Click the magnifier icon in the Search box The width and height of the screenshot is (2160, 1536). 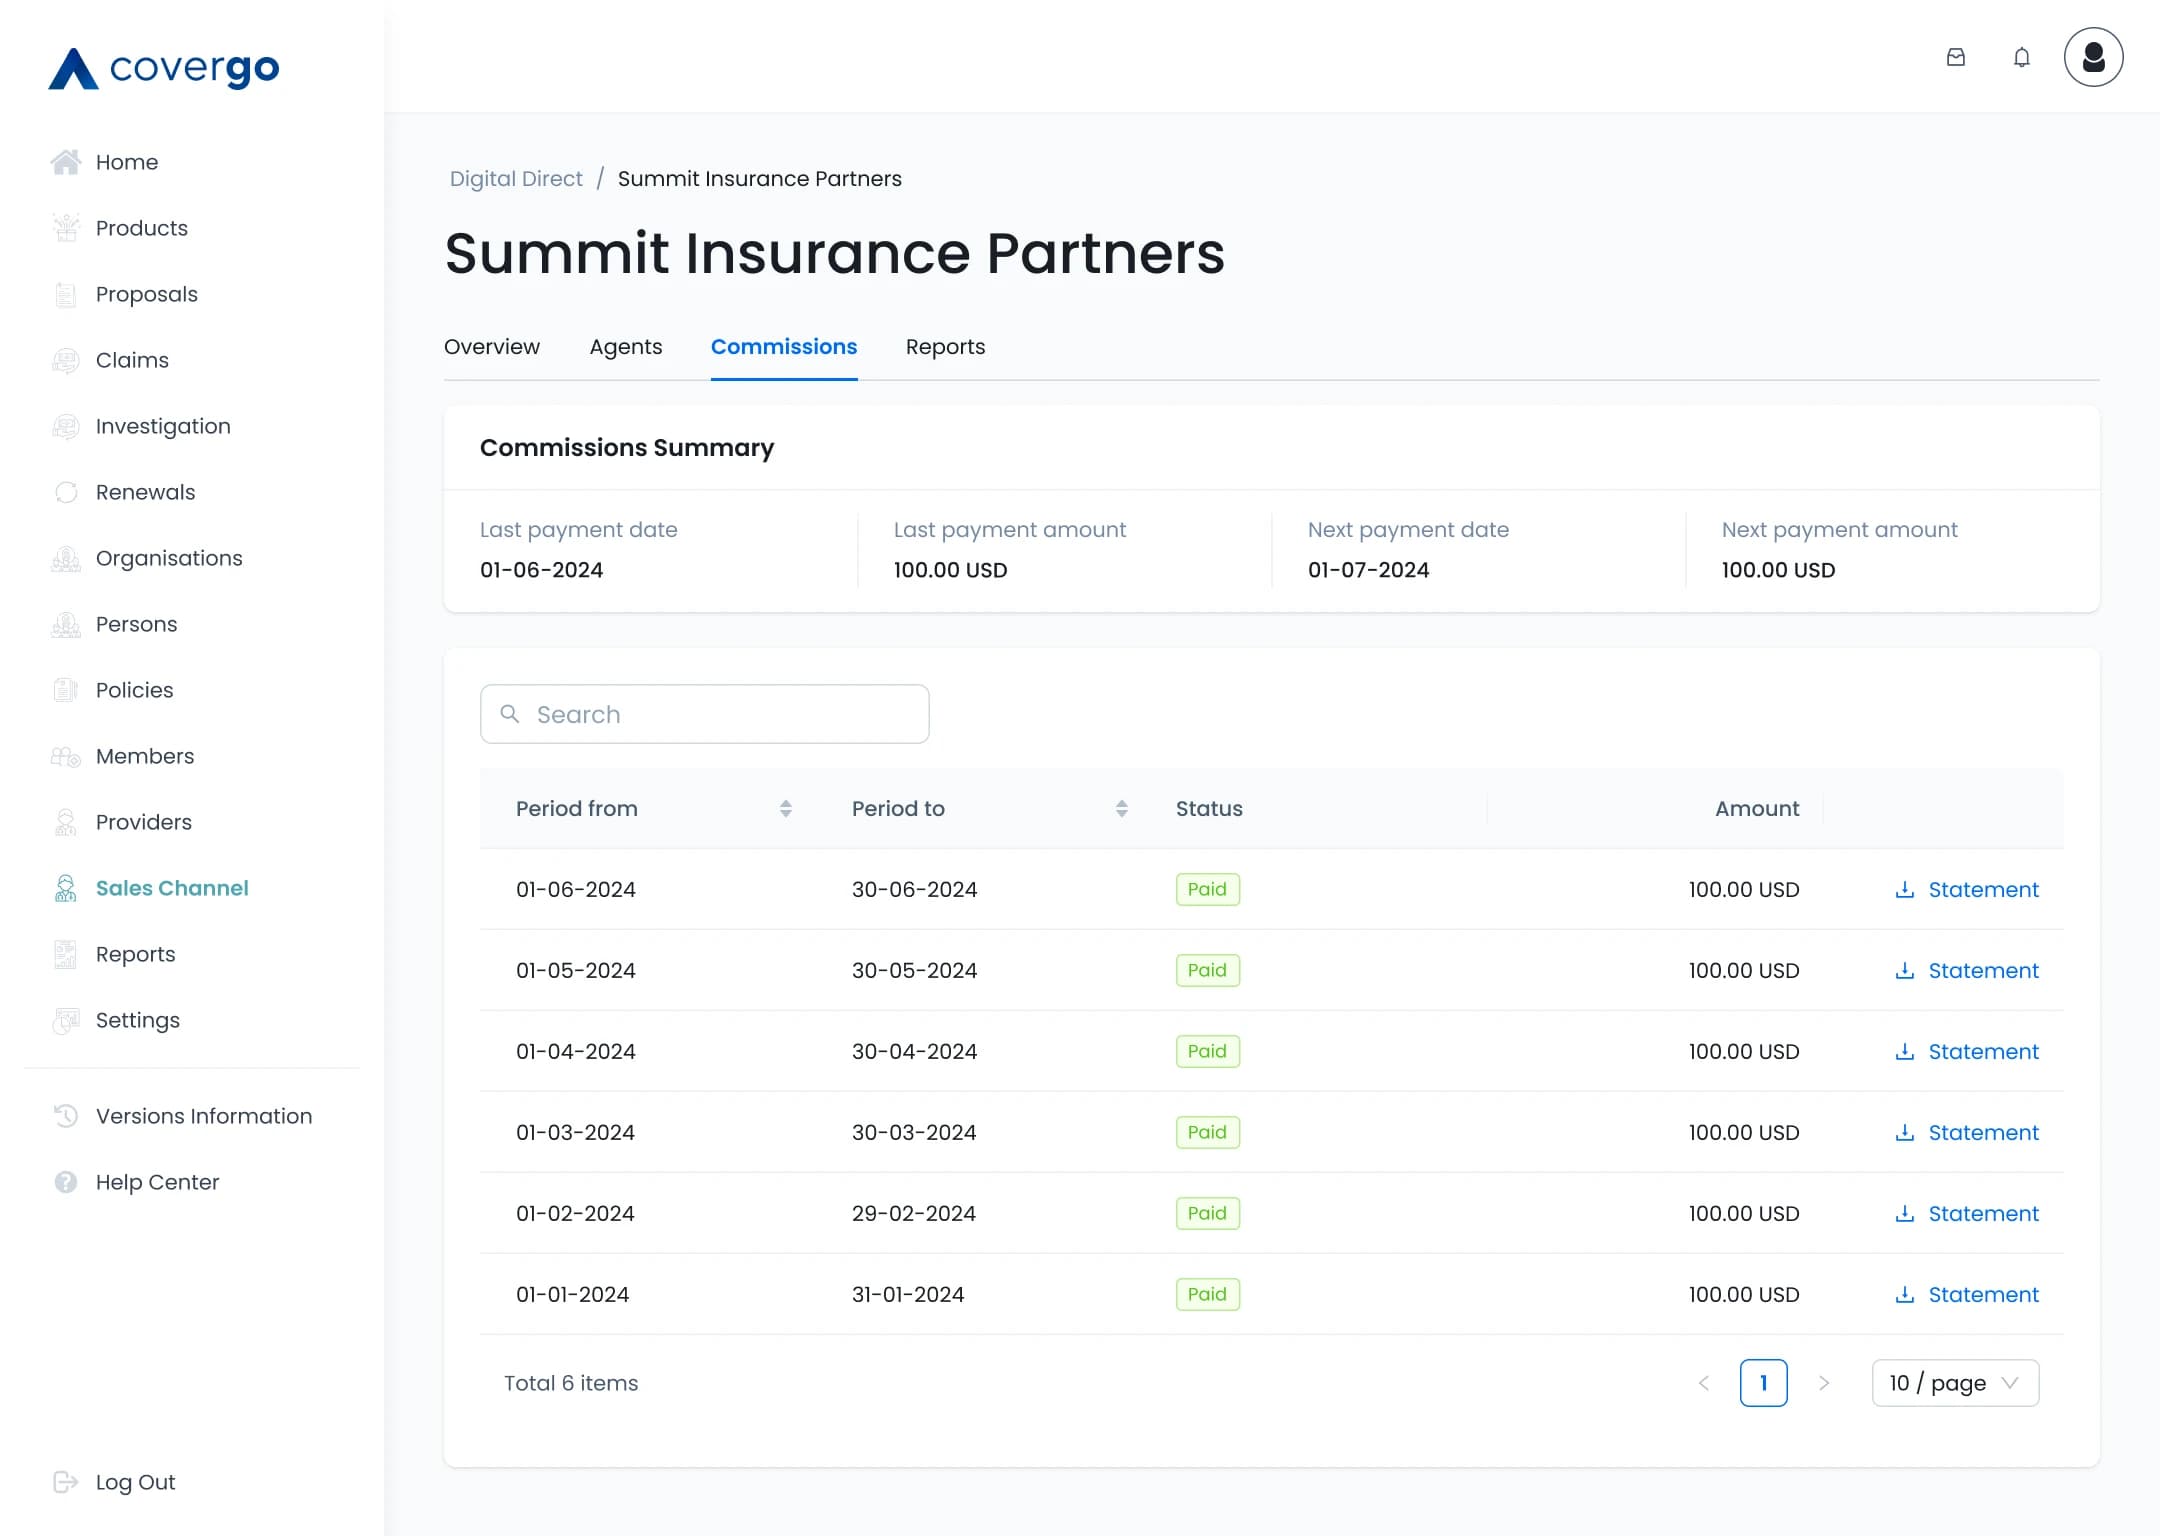coord(510,714)
